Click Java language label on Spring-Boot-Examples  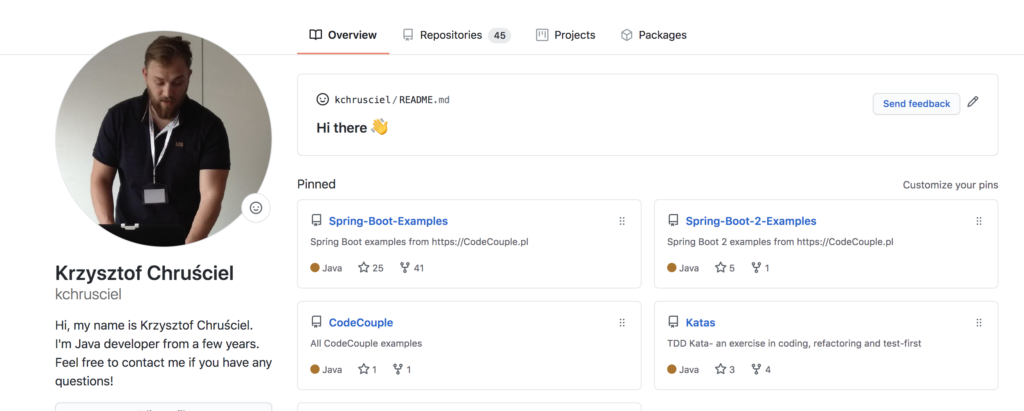[326, 268]
